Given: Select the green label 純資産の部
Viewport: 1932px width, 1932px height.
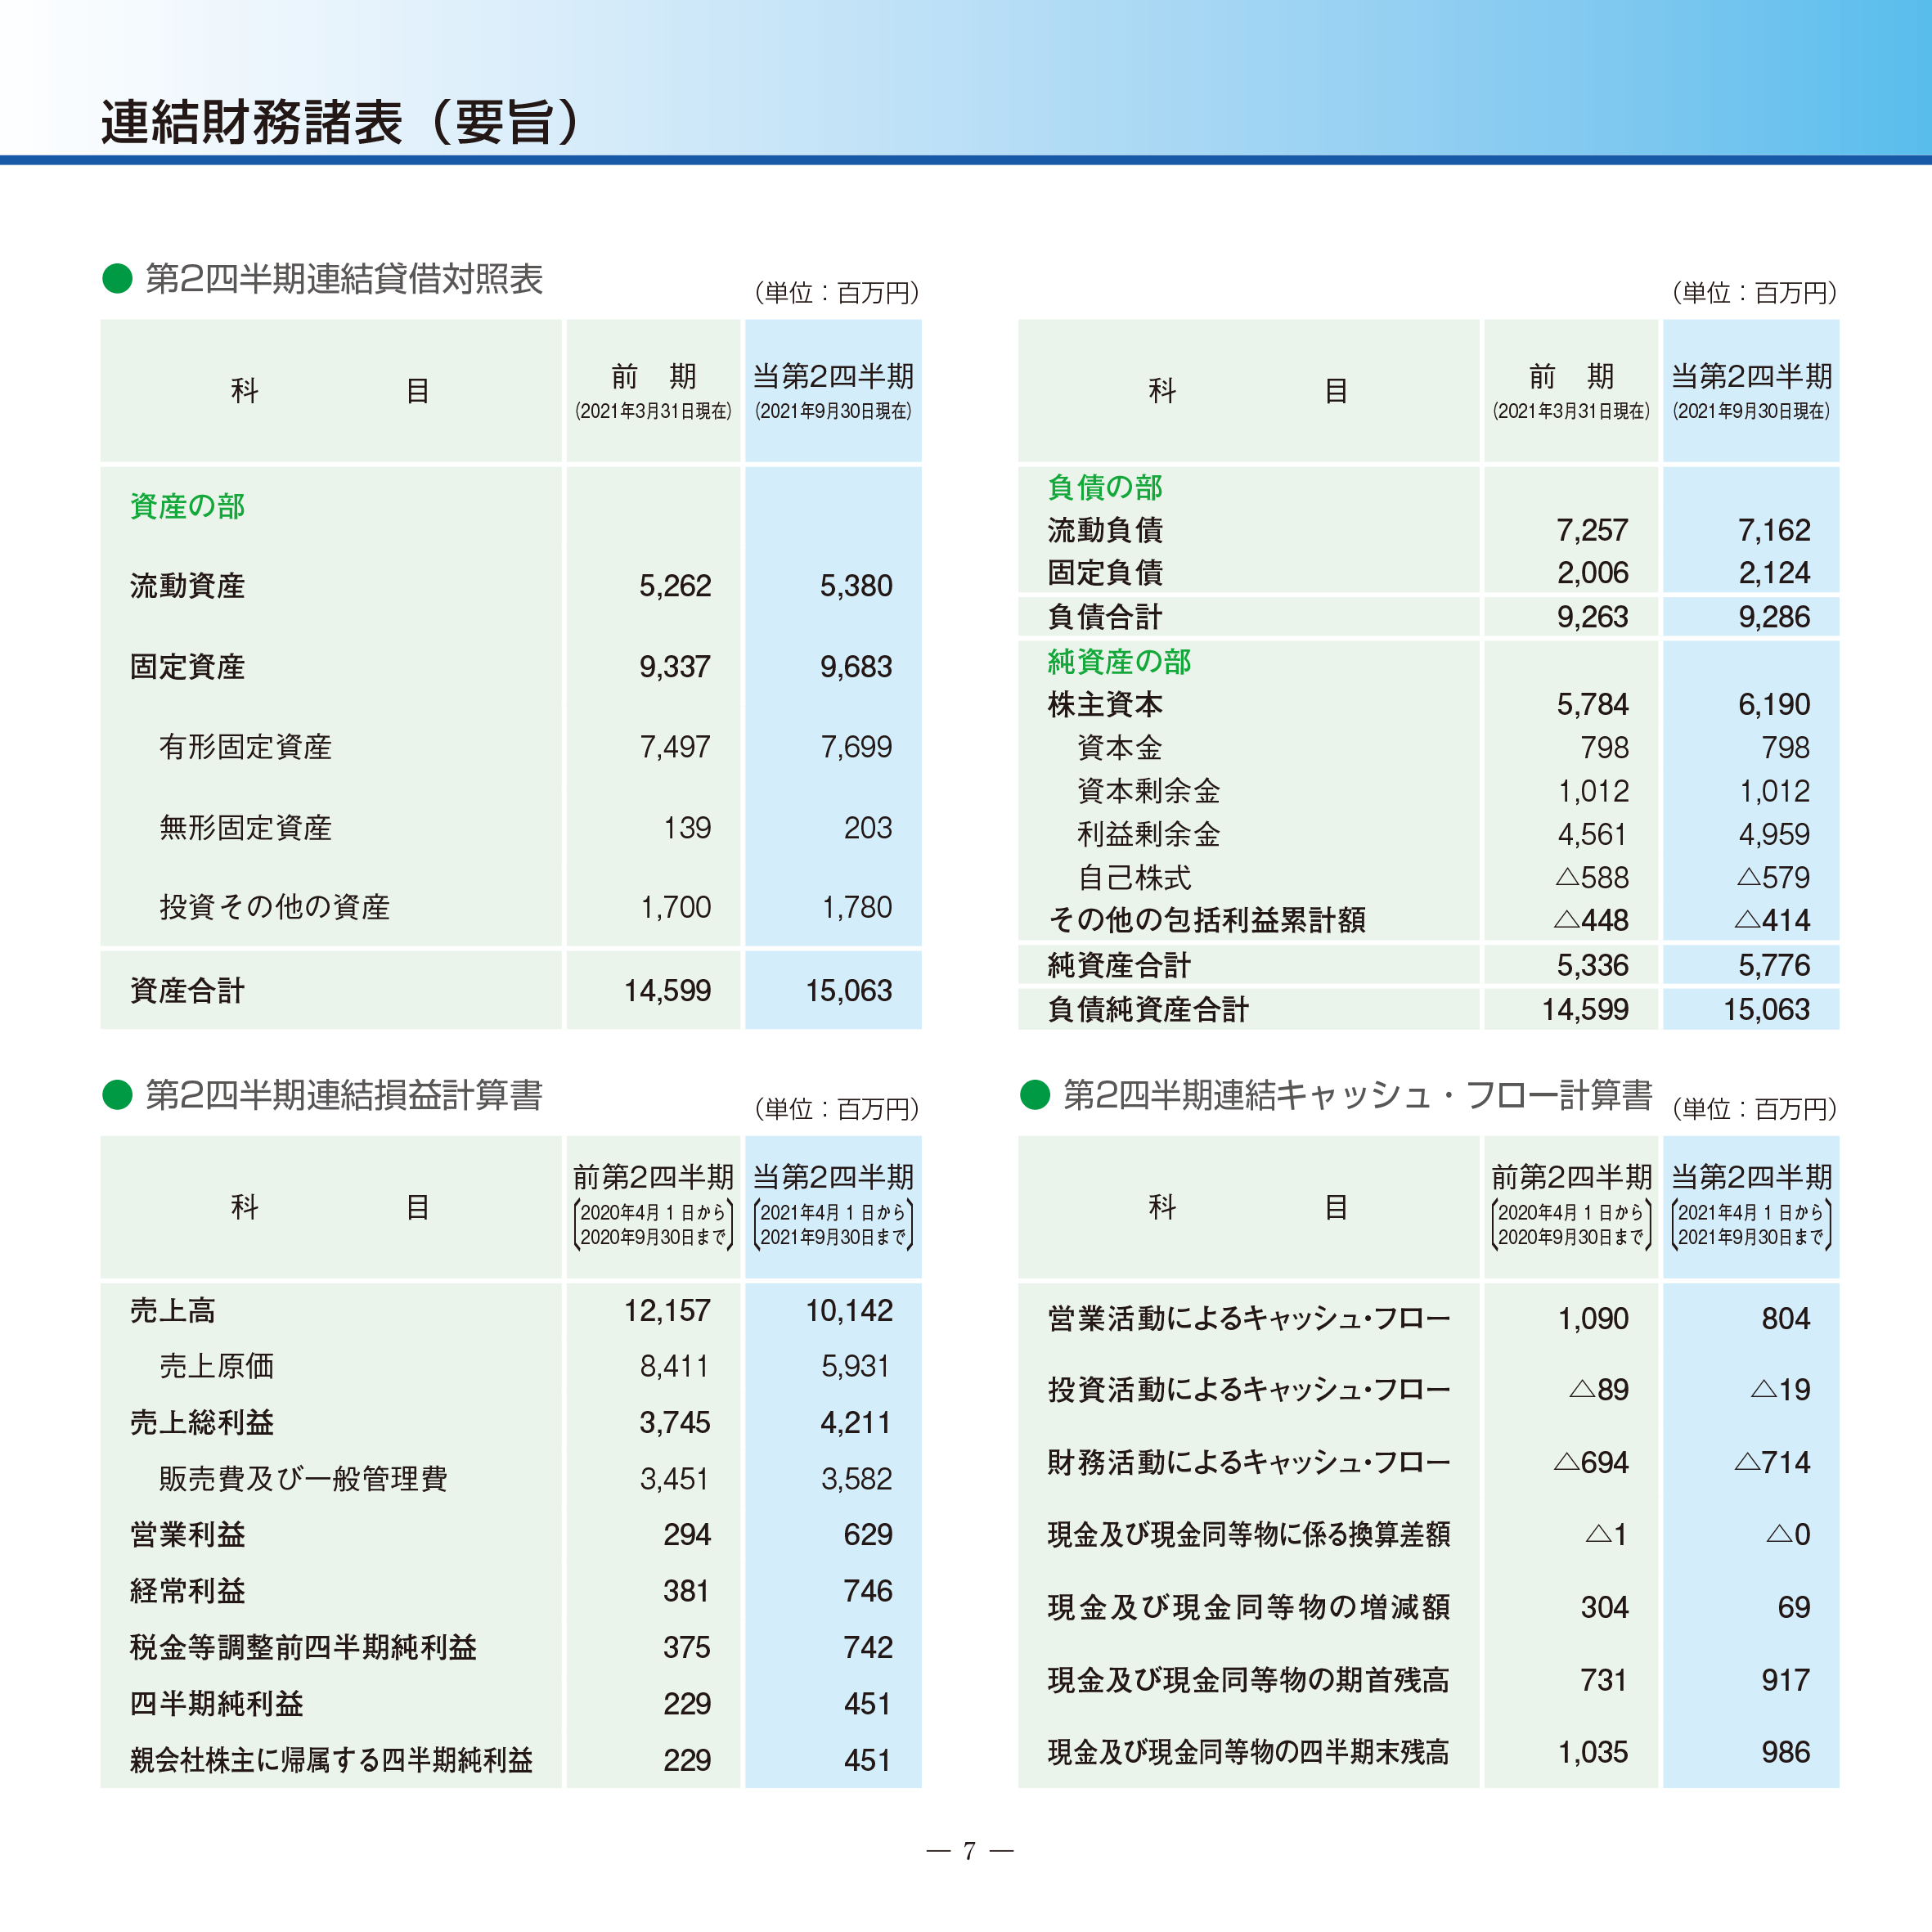Looking at the screenshot, I should (x=1119, y=661).
